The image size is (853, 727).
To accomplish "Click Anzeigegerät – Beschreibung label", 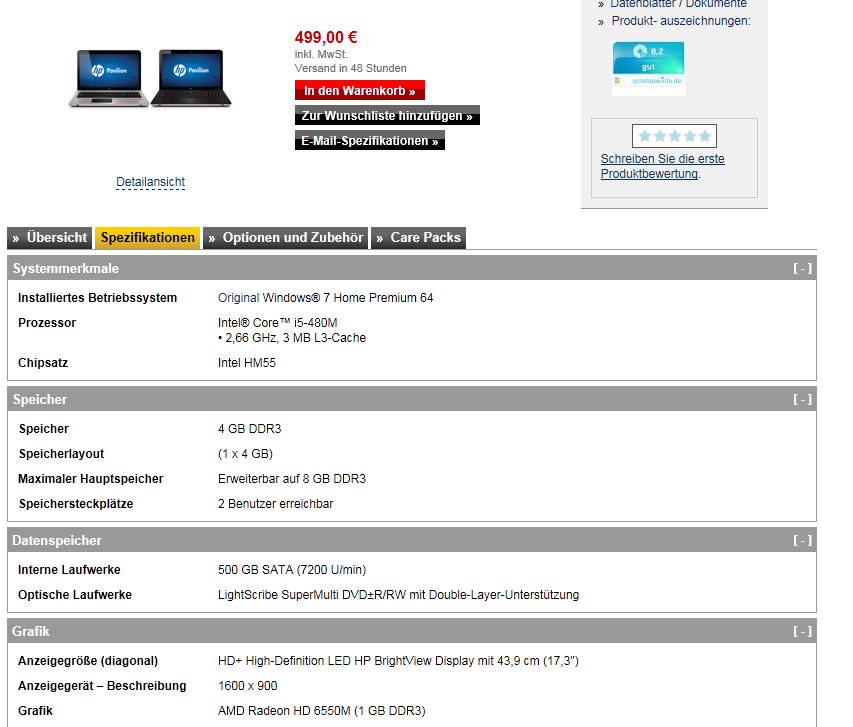I will pos(102,686).
